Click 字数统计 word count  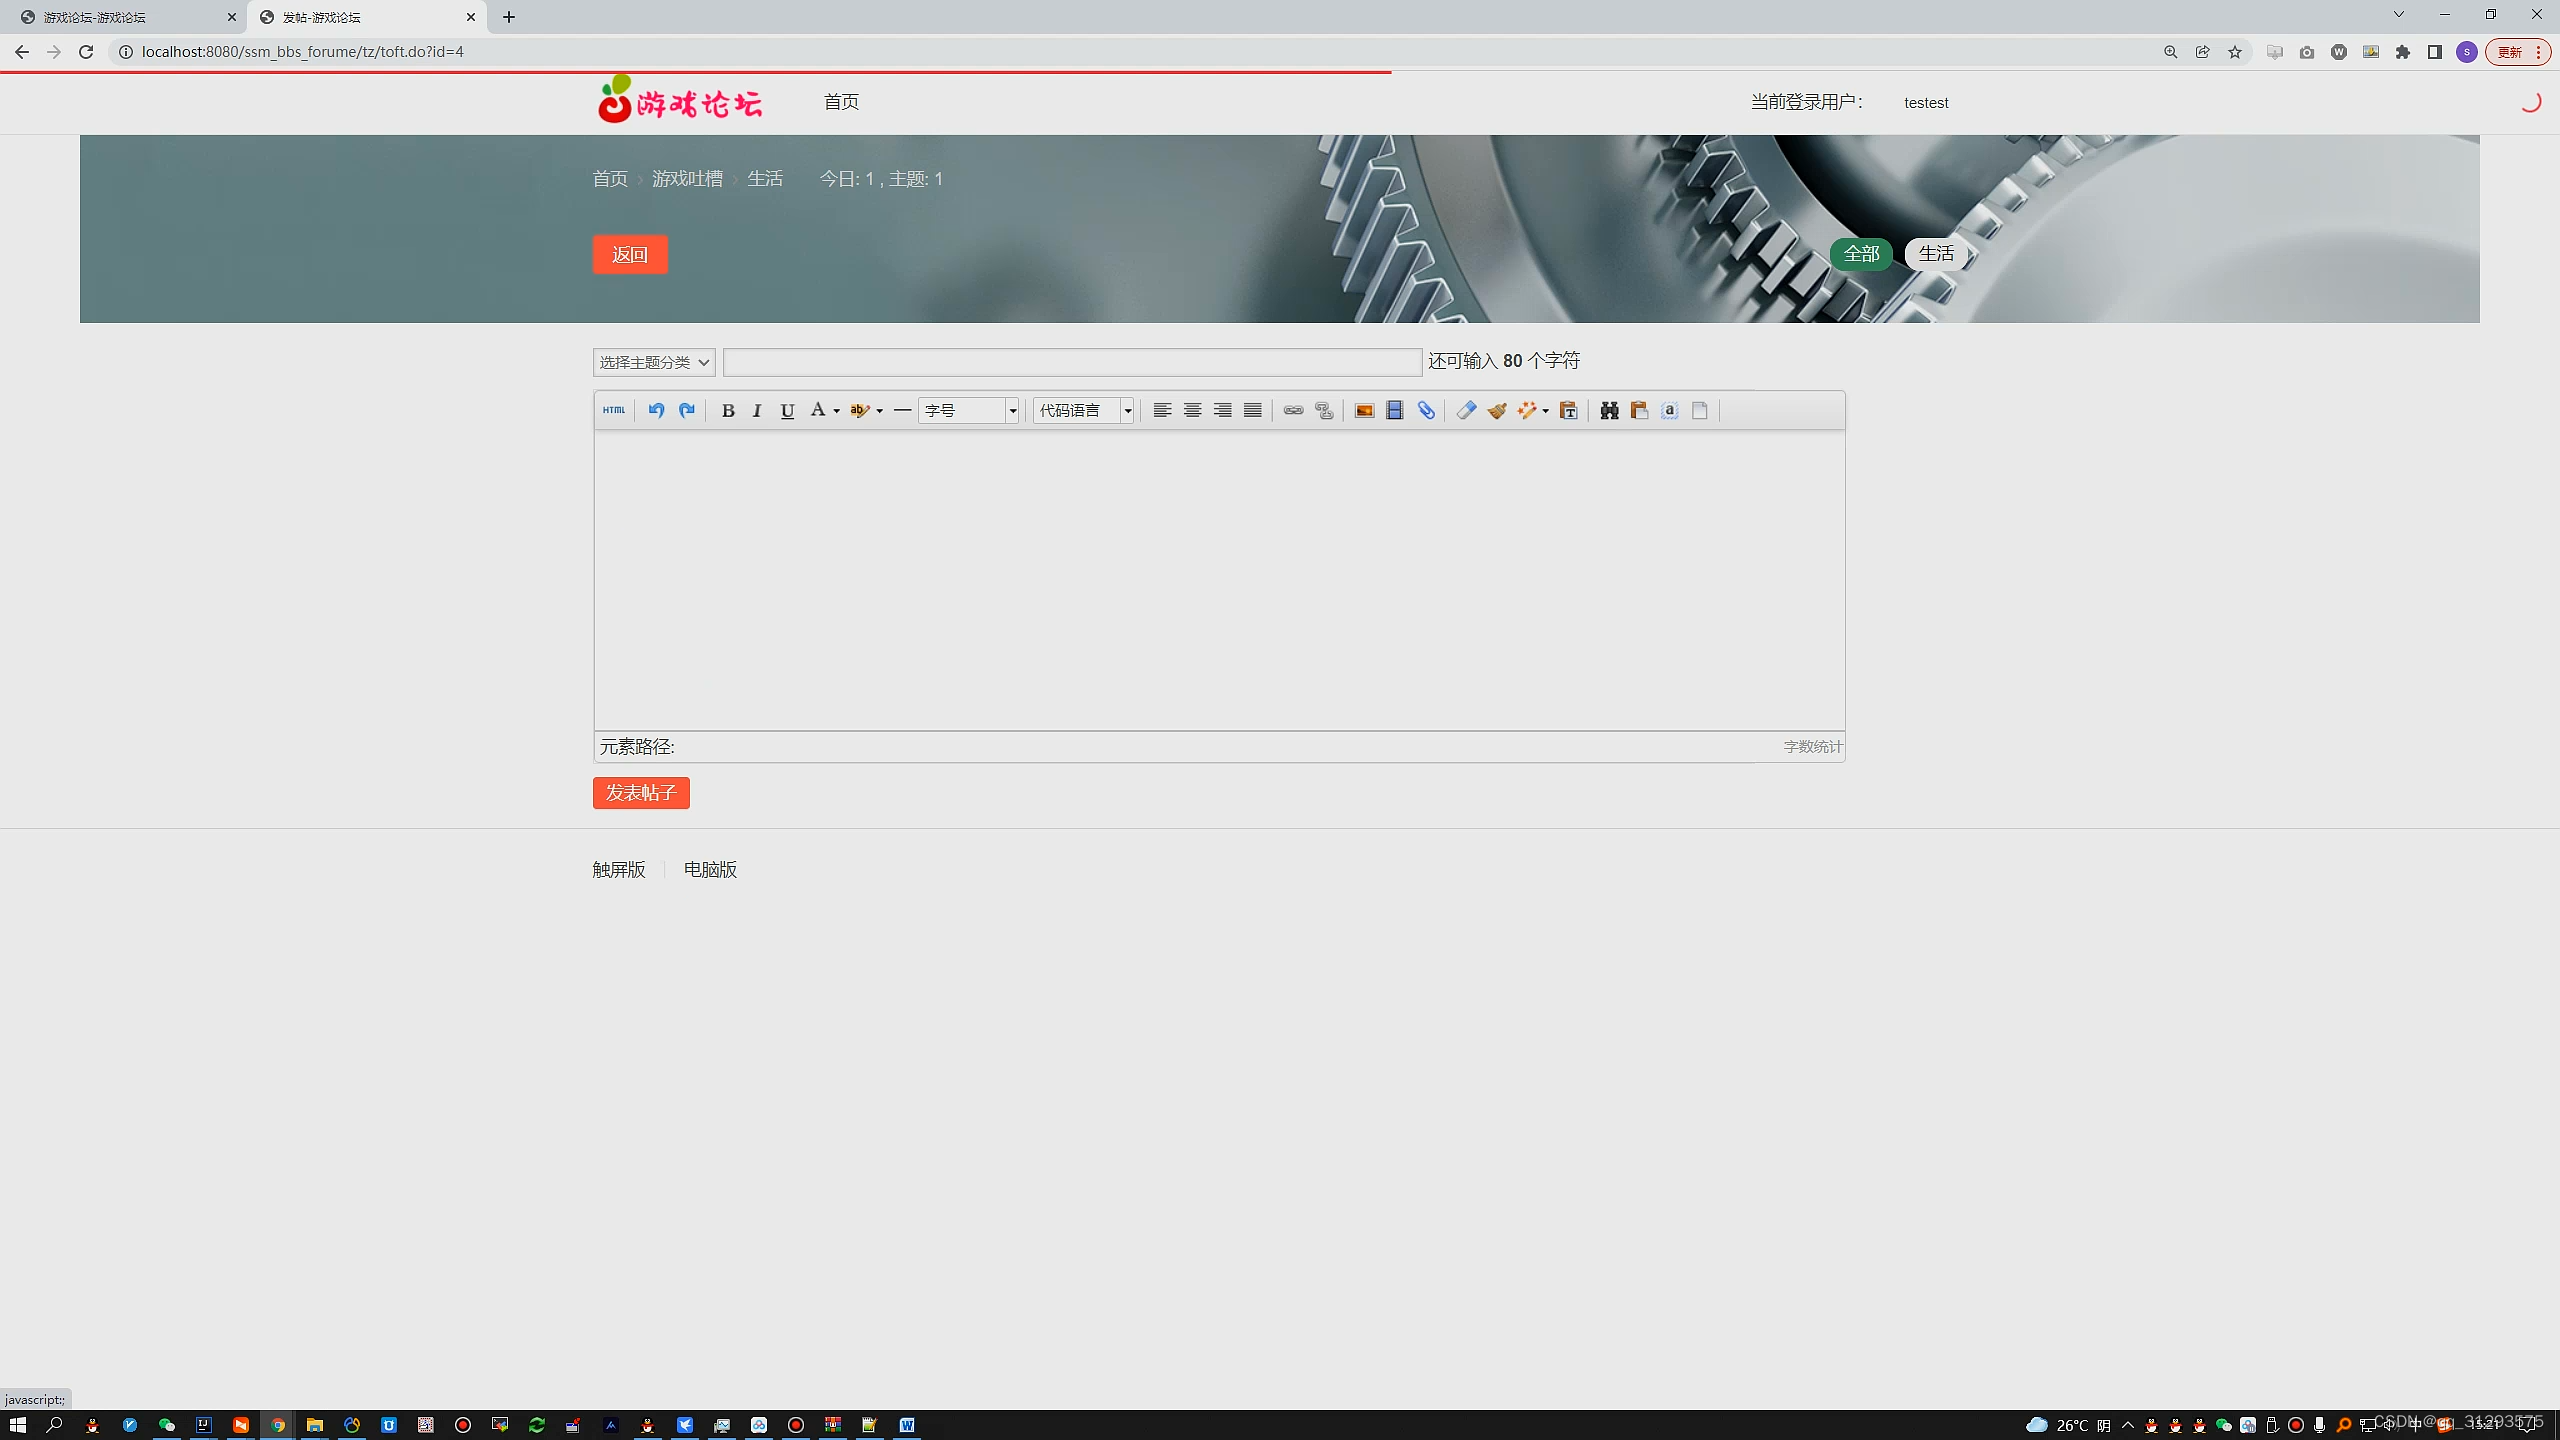tap(1812, 747)
